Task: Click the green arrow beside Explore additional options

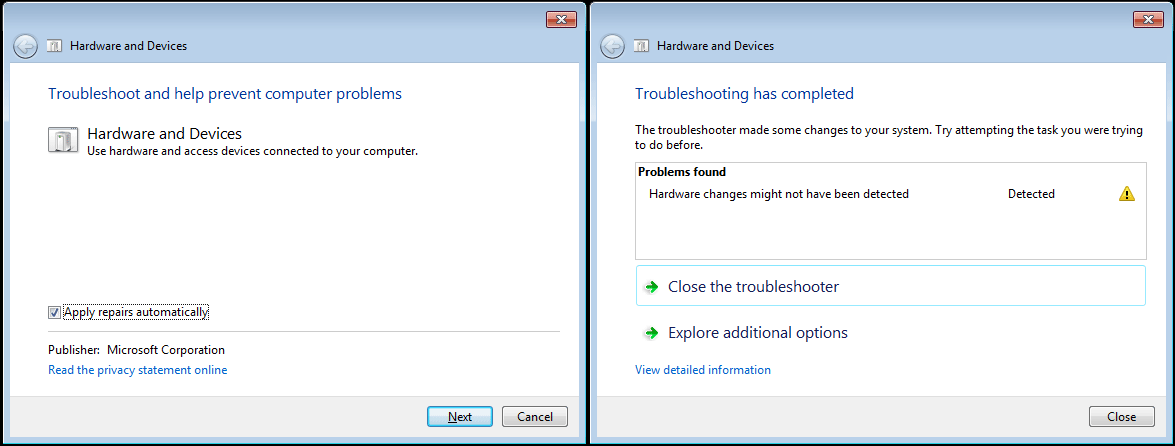Action: pyautogui.click(x=651, y=333)
